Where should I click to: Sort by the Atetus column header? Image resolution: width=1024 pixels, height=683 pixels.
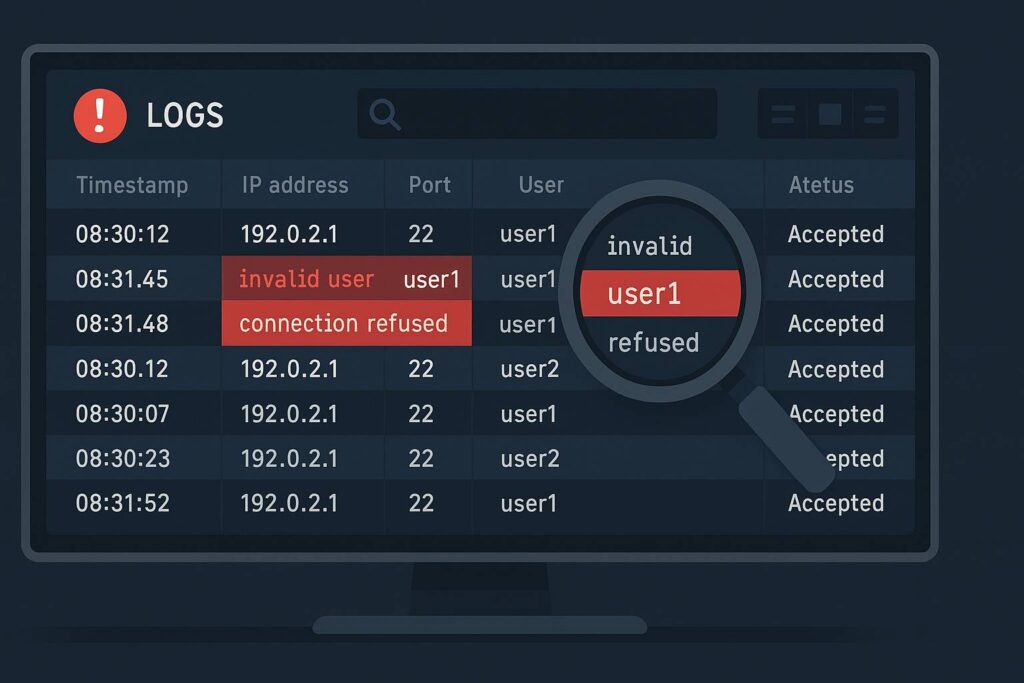tap(821, 185)
